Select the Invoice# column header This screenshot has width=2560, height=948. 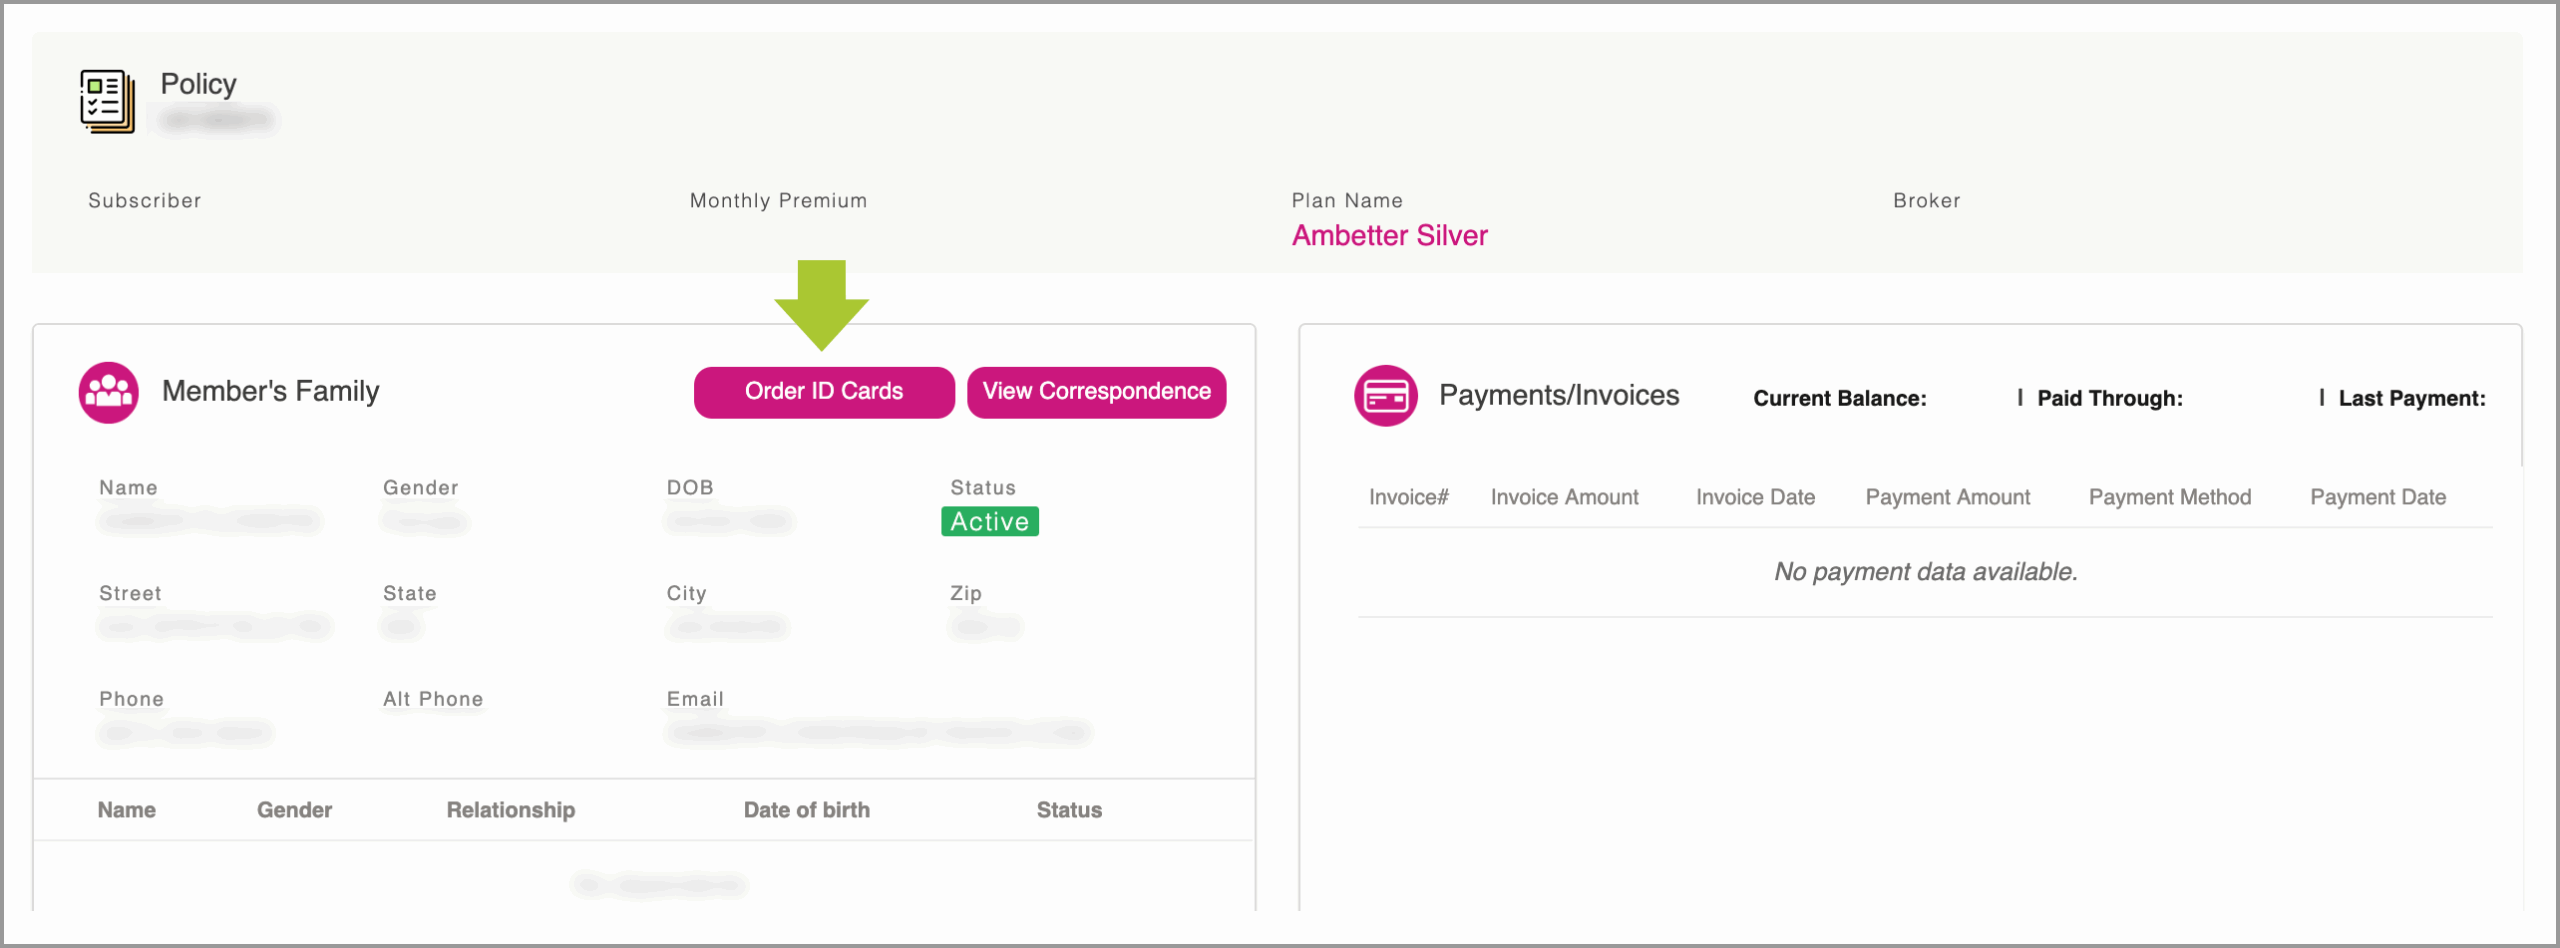[x=1408, y=496]
